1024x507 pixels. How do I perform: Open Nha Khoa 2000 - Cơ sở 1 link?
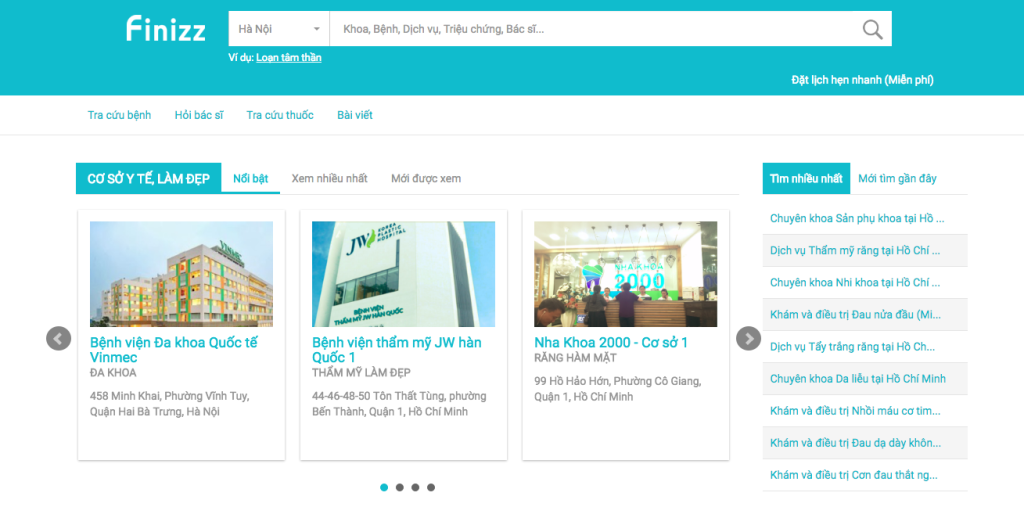(611, 343)
